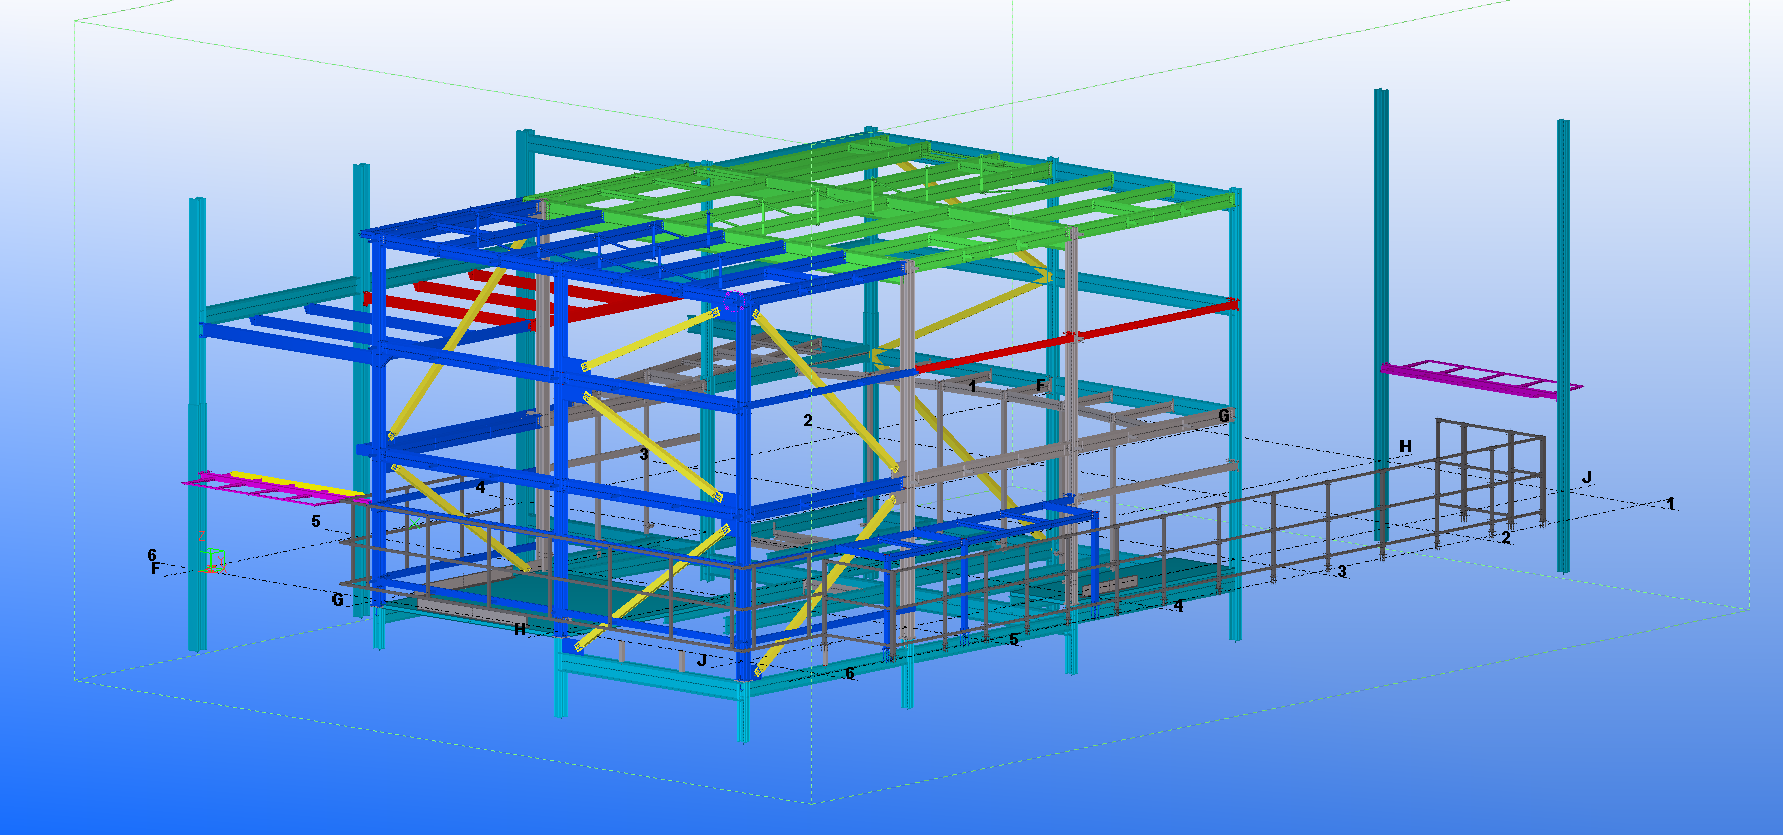
Task: Click the green work plane origin symbol
Action: tap(213, 560)
